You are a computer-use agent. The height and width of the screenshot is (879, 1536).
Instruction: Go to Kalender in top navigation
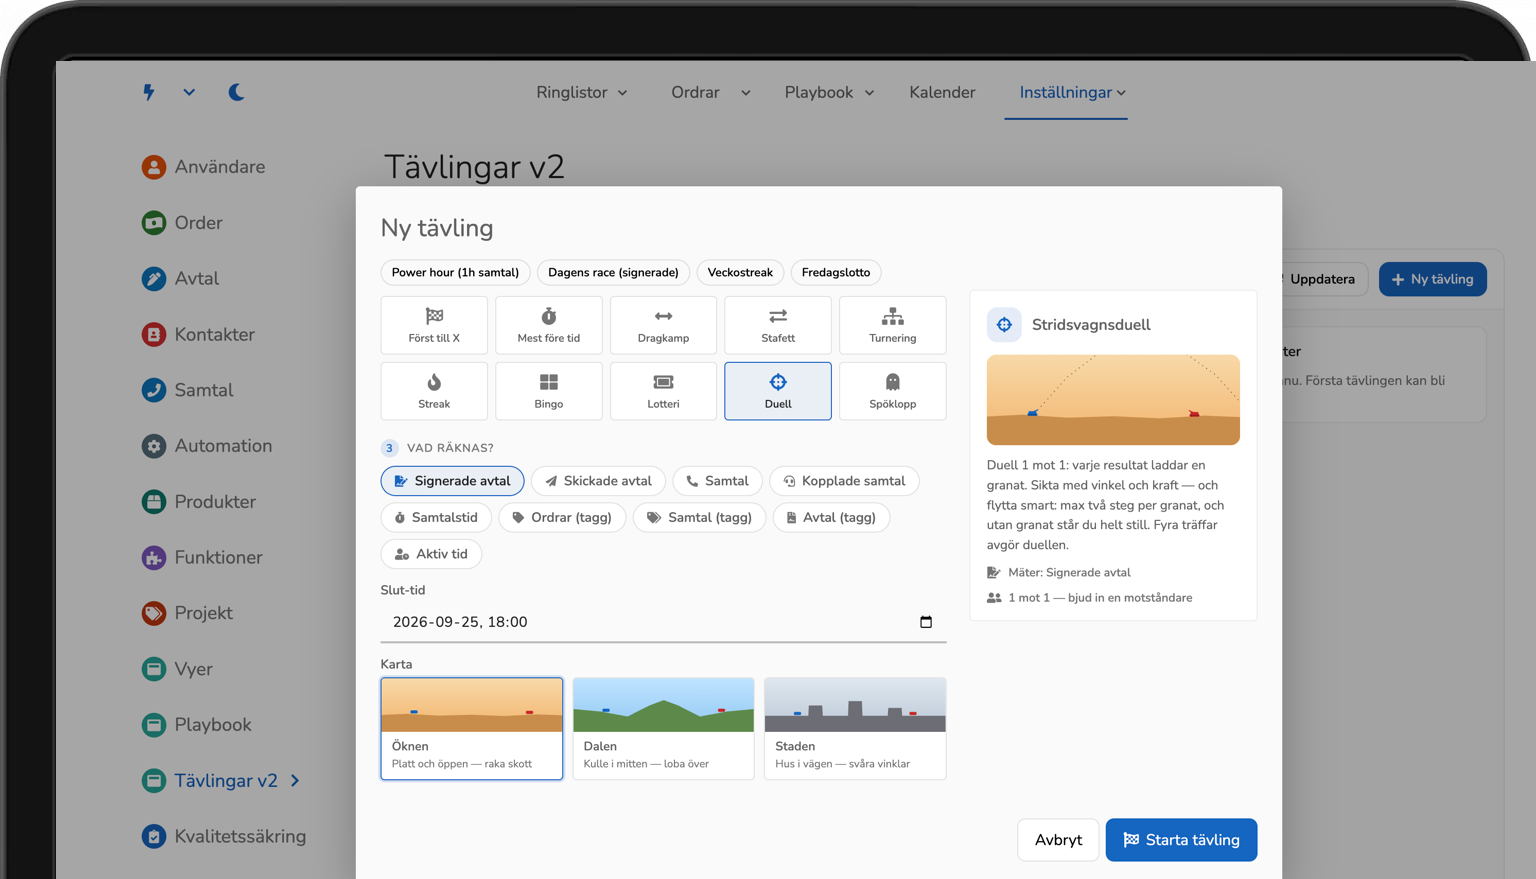(942, 92)
